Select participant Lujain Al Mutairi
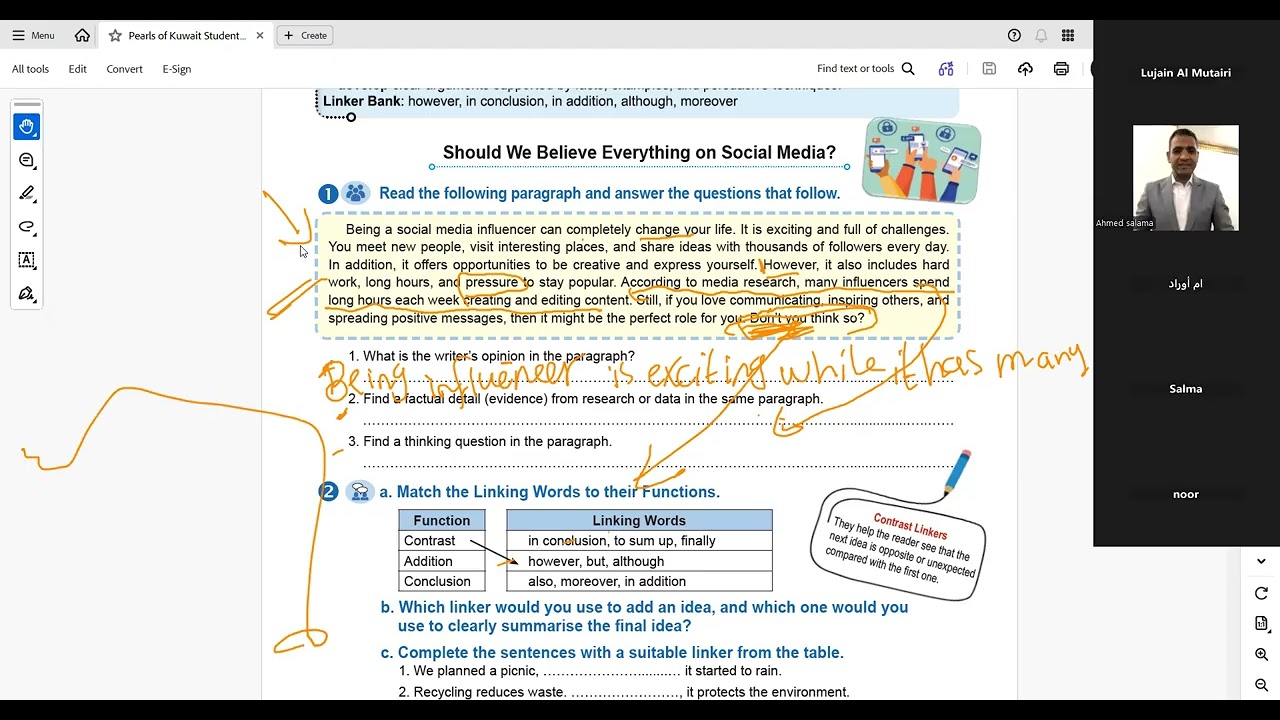 1186,73
